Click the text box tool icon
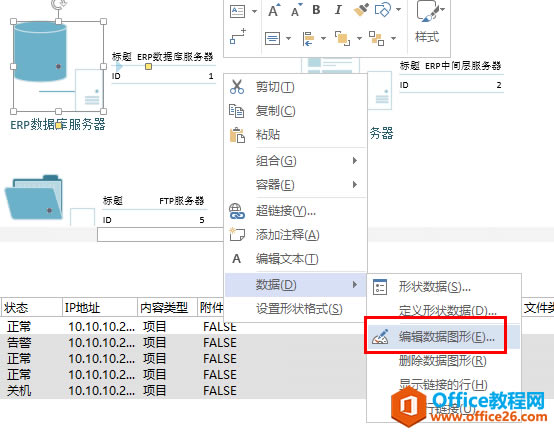The image size is (554, 434). click(237, 11)
